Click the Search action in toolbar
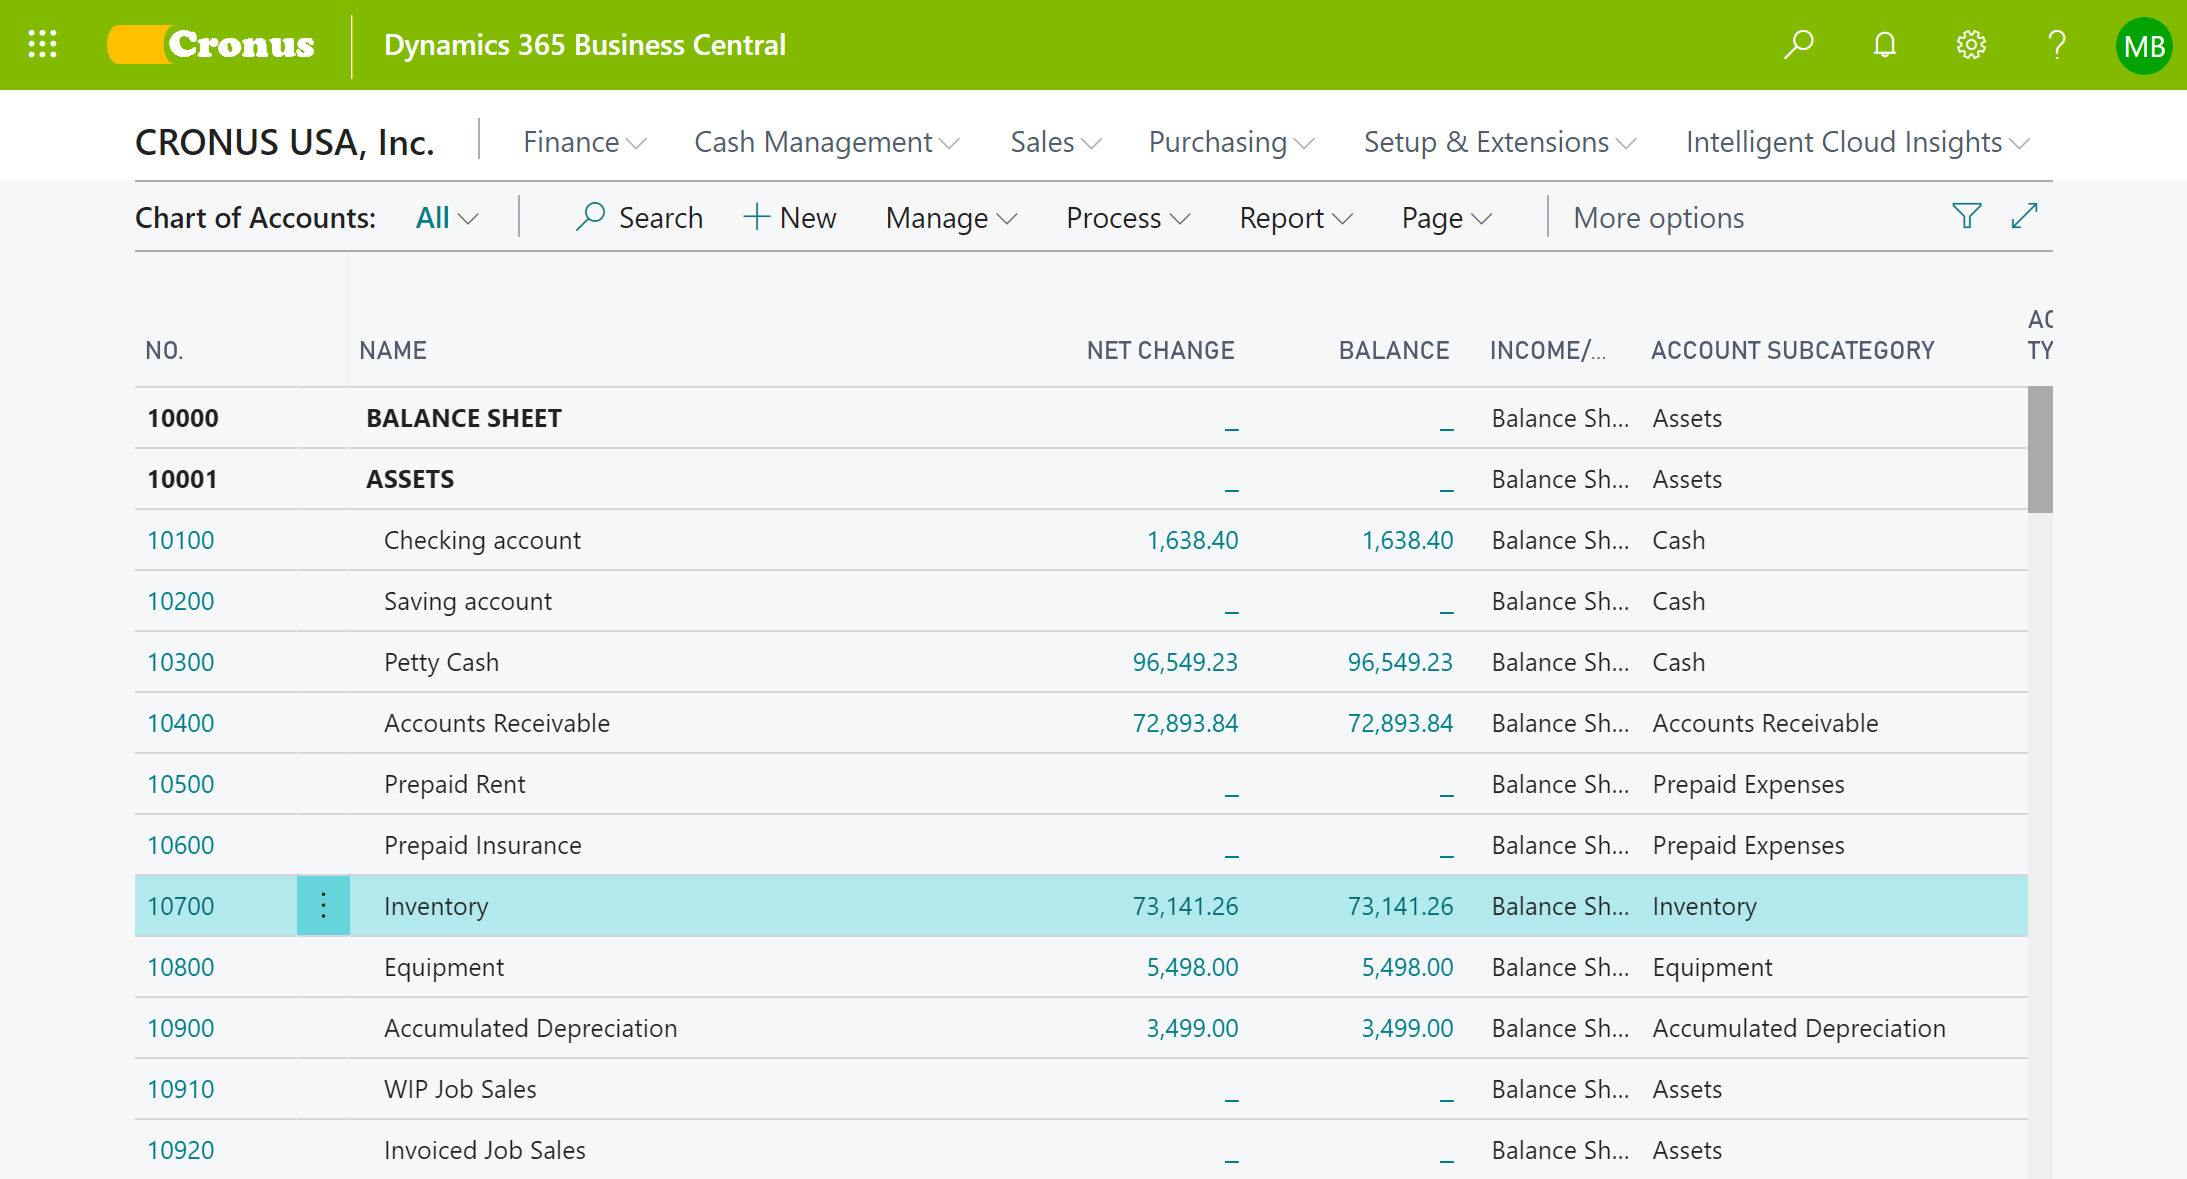Screen dimensions: 2187x1179 639,217
